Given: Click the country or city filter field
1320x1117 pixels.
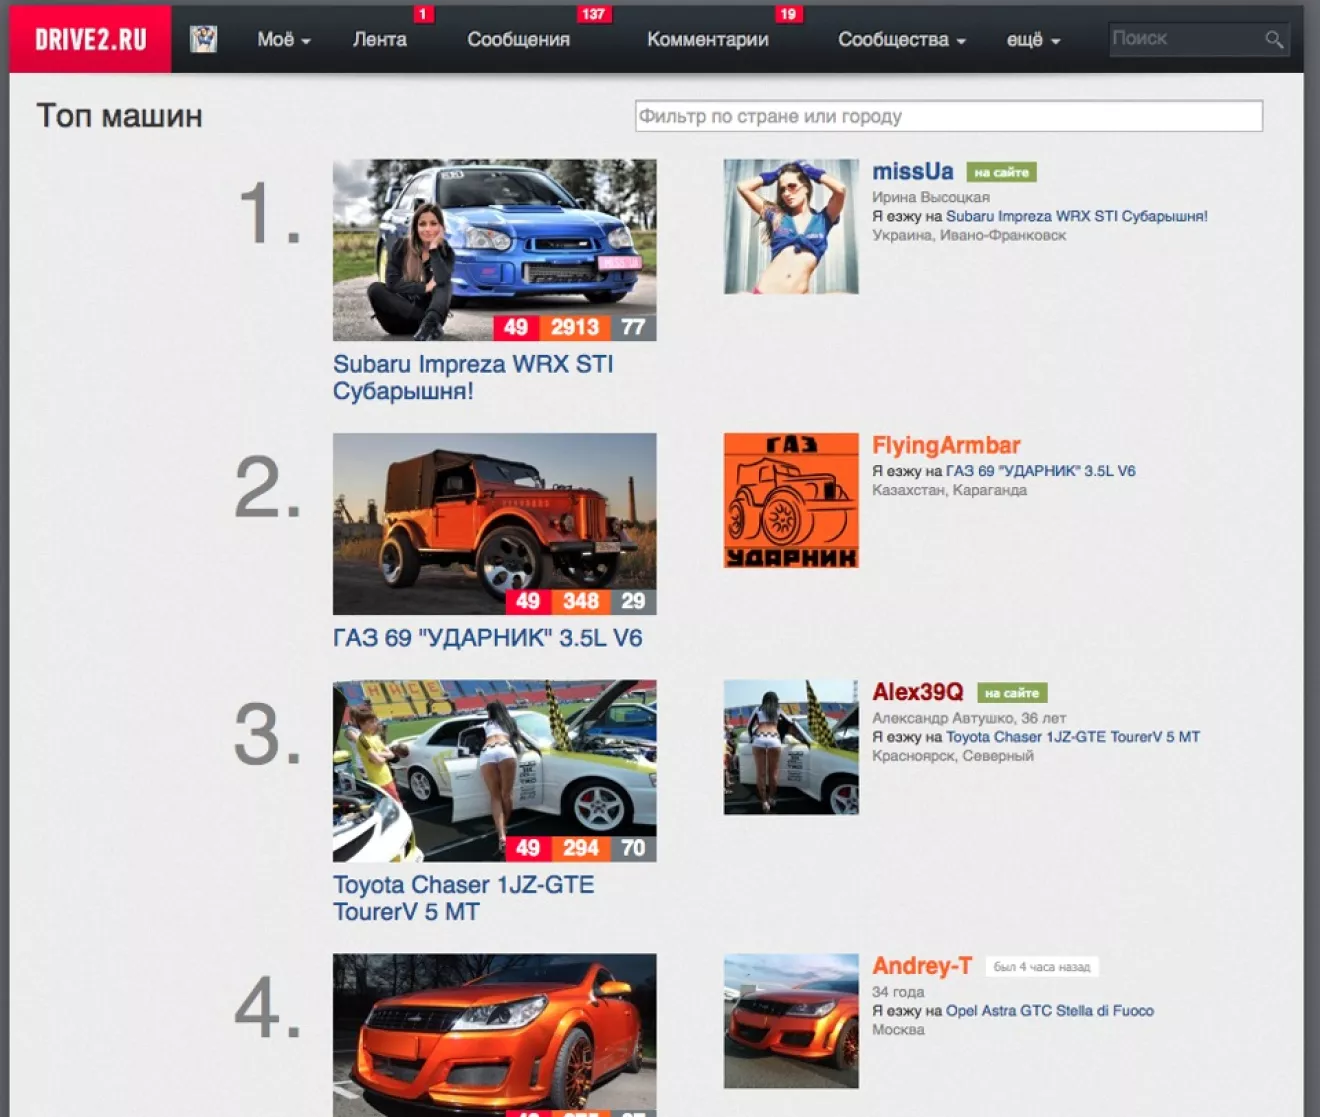Looking at the screenshot, I should coord(948,116).
